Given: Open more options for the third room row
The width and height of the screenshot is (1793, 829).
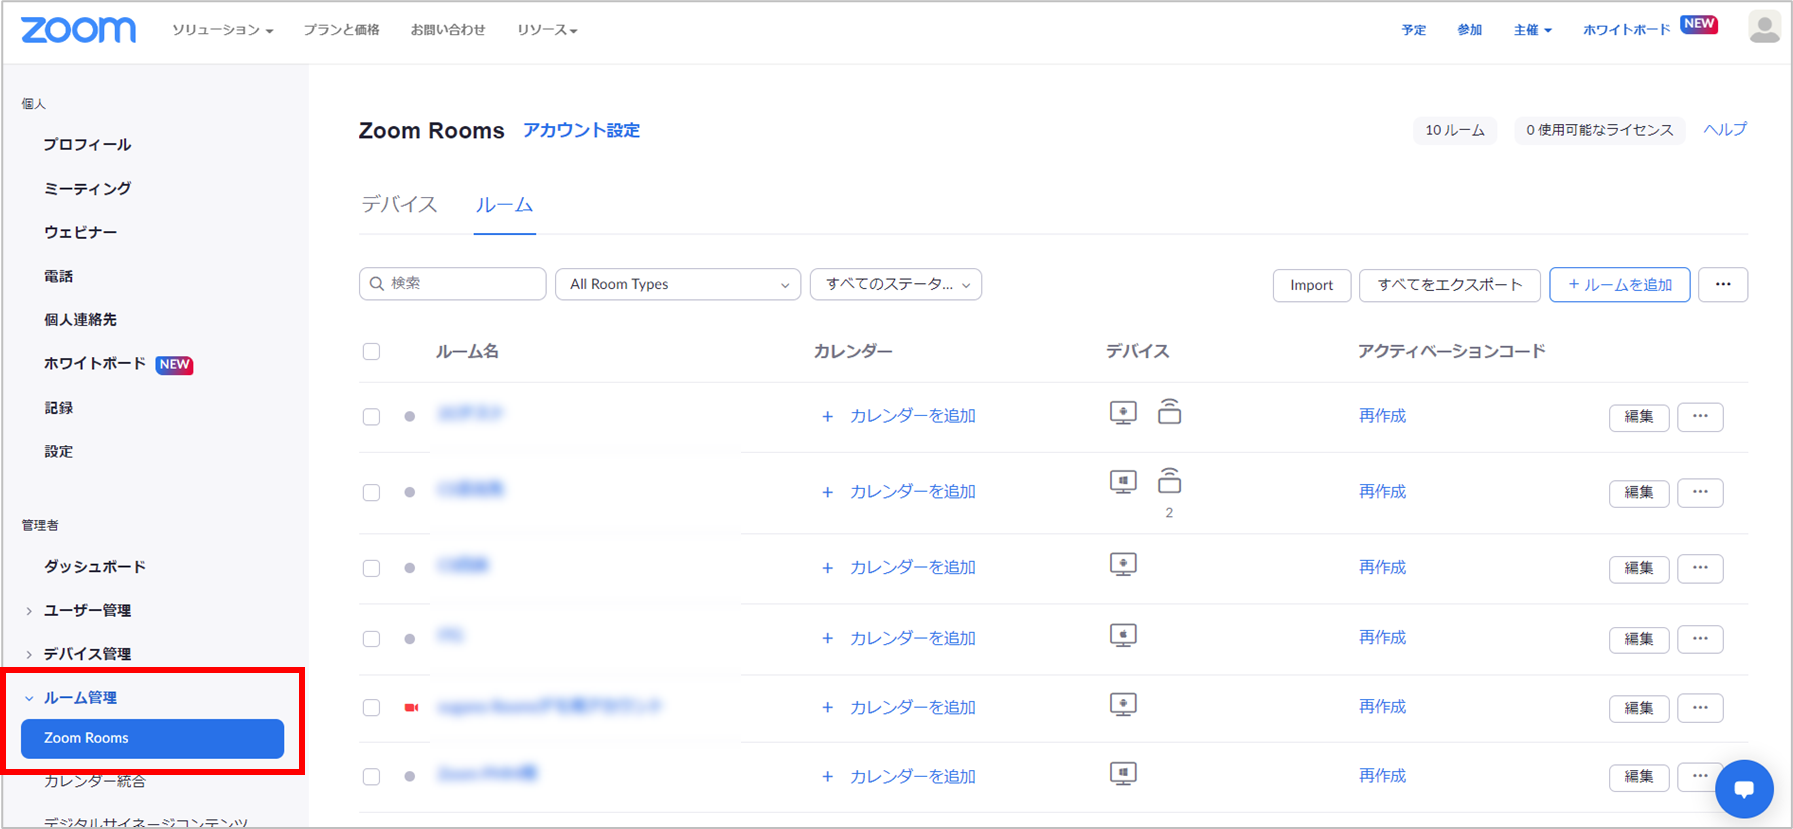Looking at the screenshot, I should click(x=1700, y=568).
